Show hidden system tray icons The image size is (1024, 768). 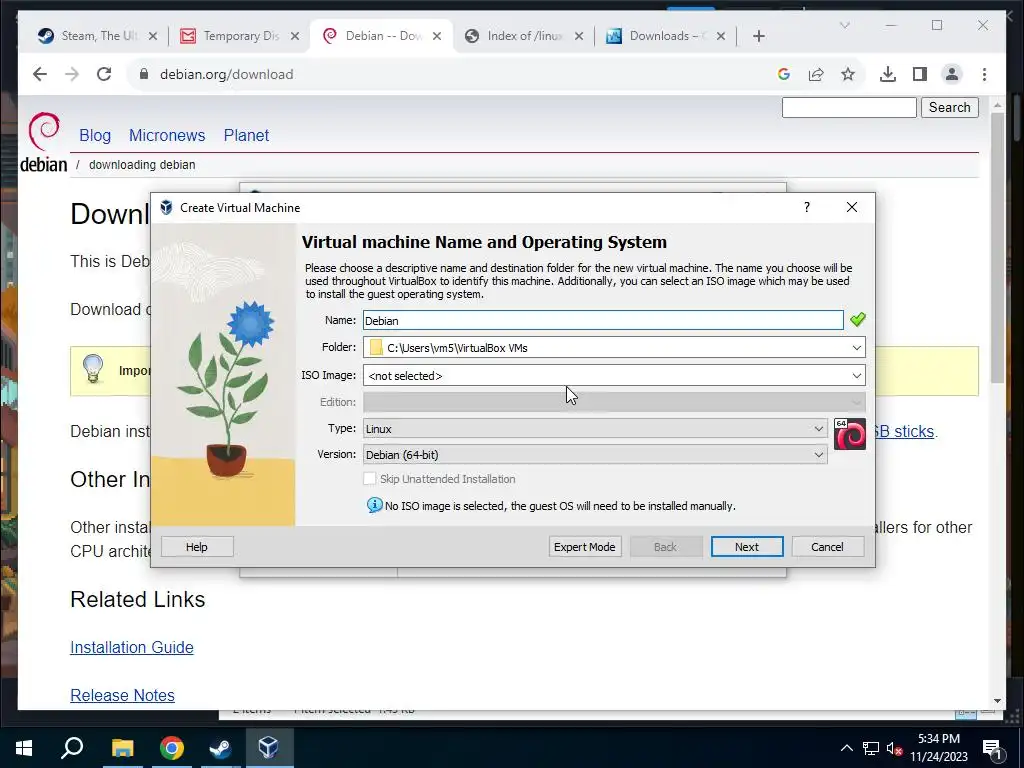pyautogui.click(x=846, y=748)
